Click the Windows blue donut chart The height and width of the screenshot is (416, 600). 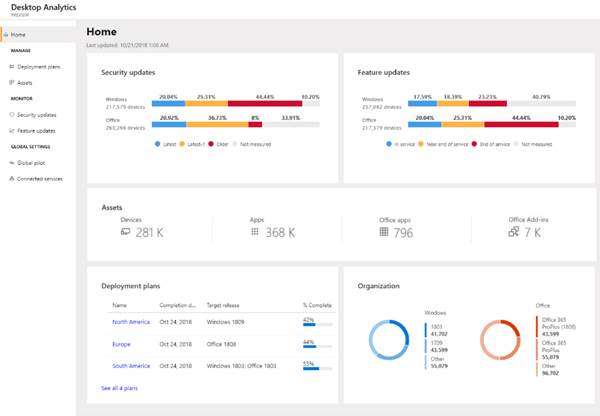pos(389,340)
